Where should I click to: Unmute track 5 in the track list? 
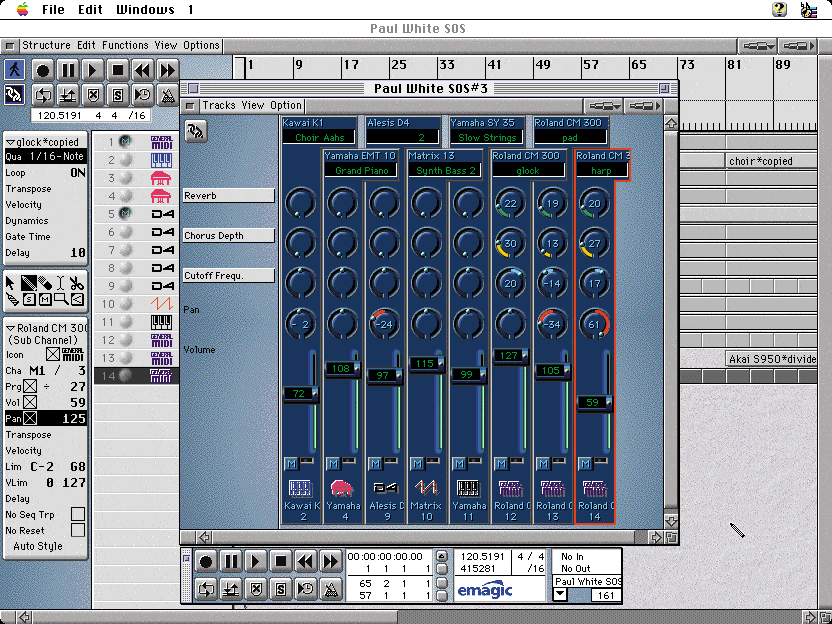[x=125, y=213]
